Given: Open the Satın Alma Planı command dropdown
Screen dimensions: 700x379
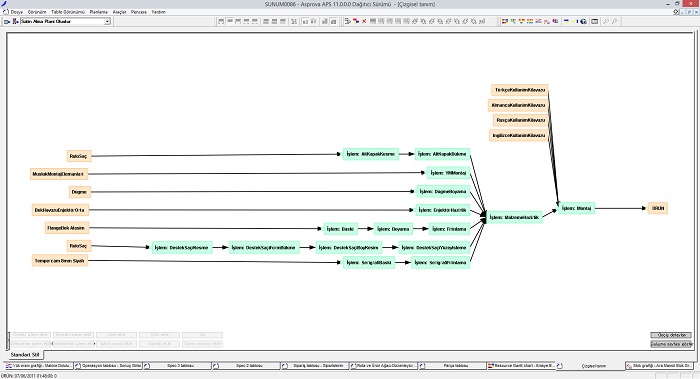Looking at the screenshot, I should (x=107, y=21).
